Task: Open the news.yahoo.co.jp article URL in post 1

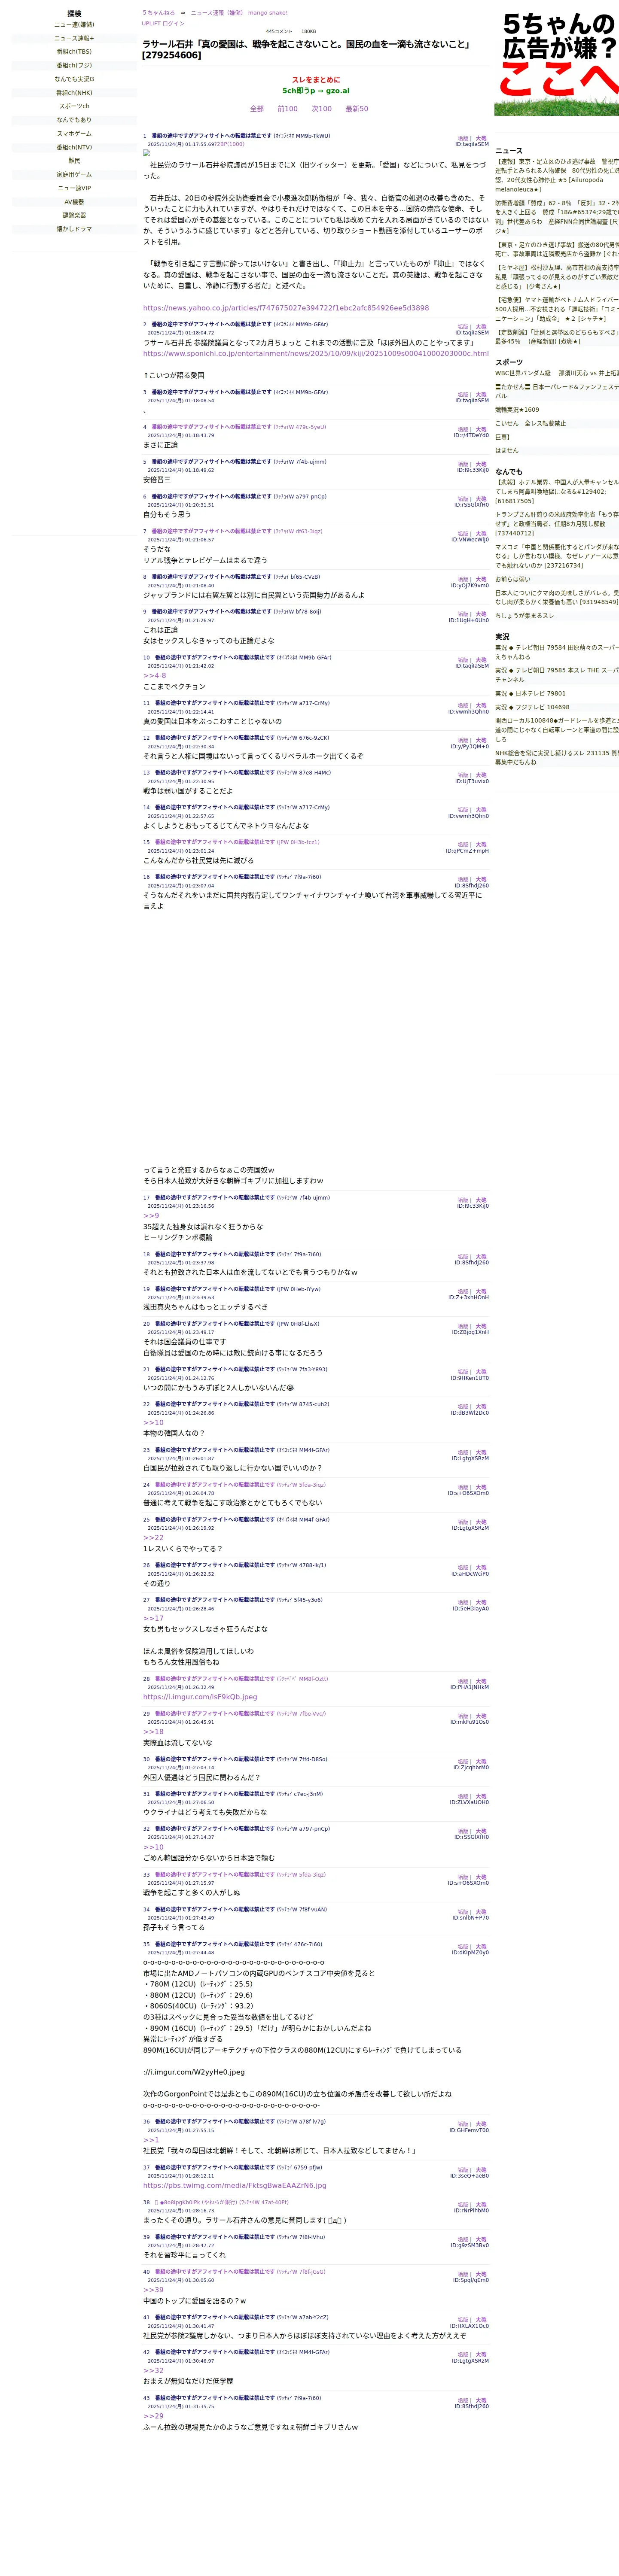Action: 286,308
